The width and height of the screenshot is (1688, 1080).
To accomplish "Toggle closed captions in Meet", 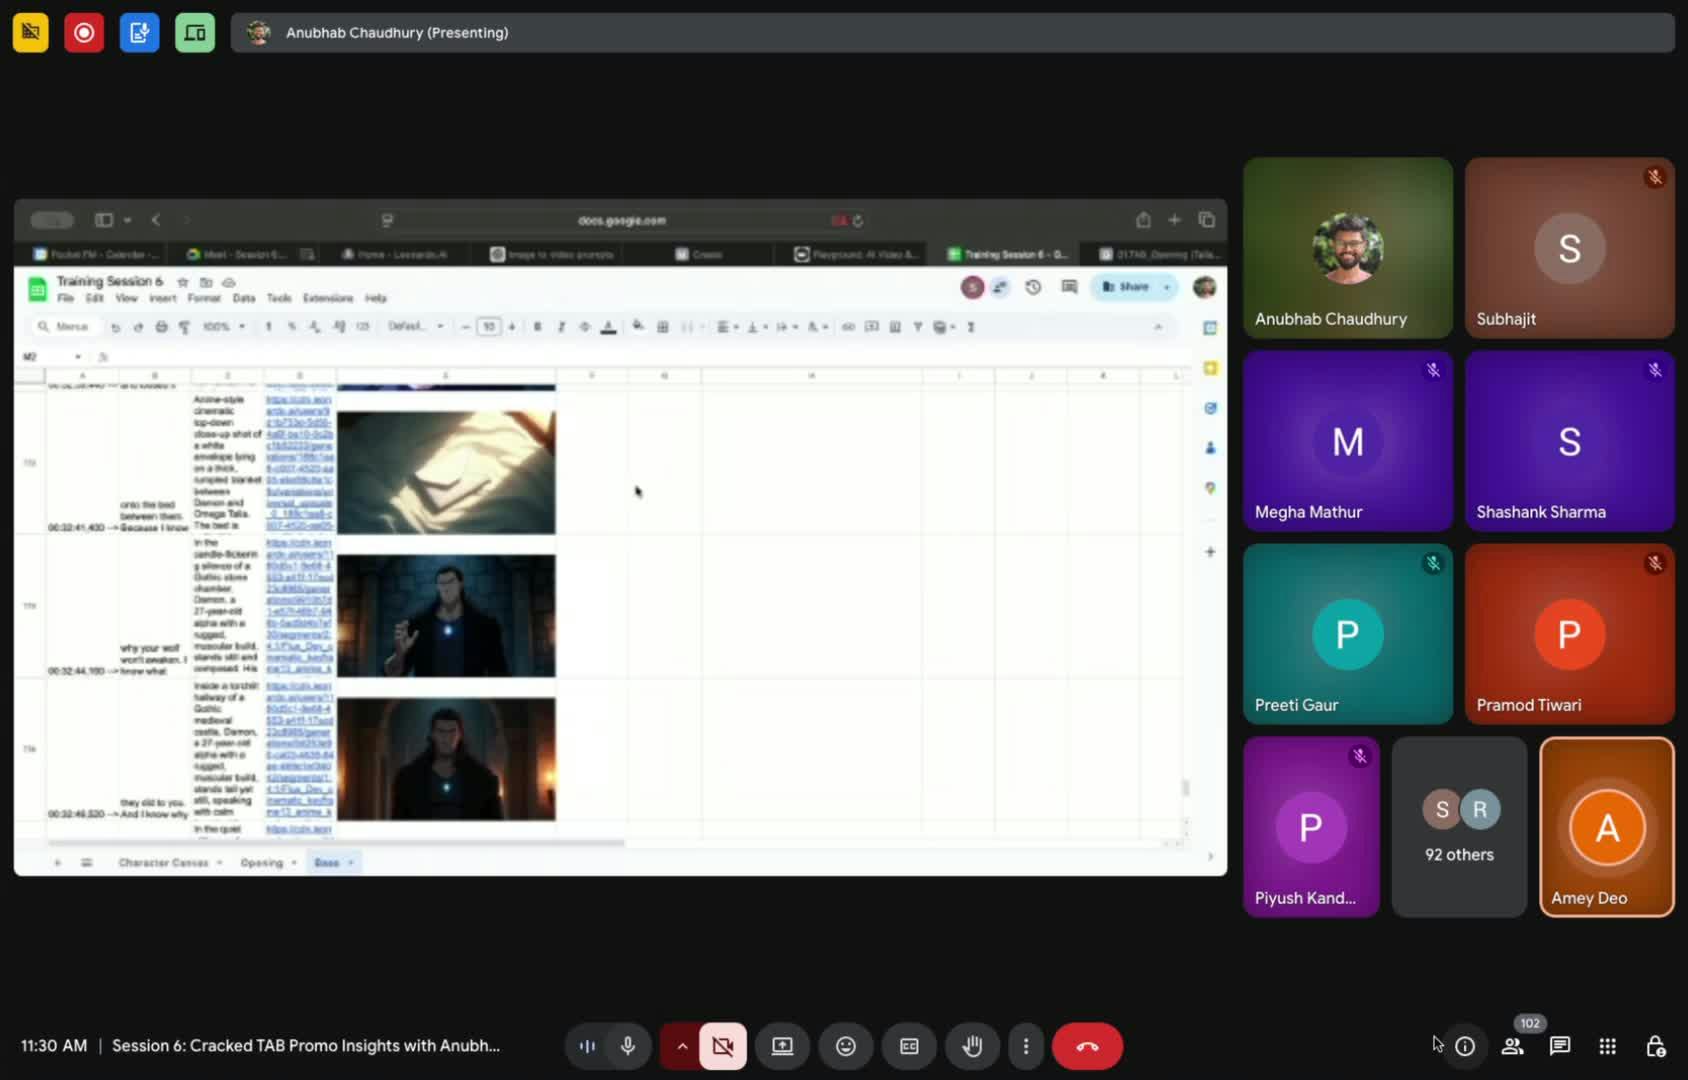I will [909, 1046].
